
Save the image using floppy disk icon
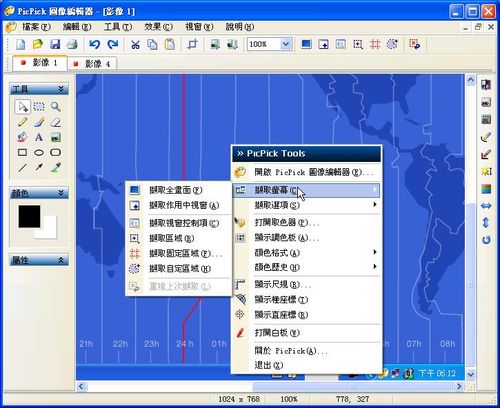55,44
